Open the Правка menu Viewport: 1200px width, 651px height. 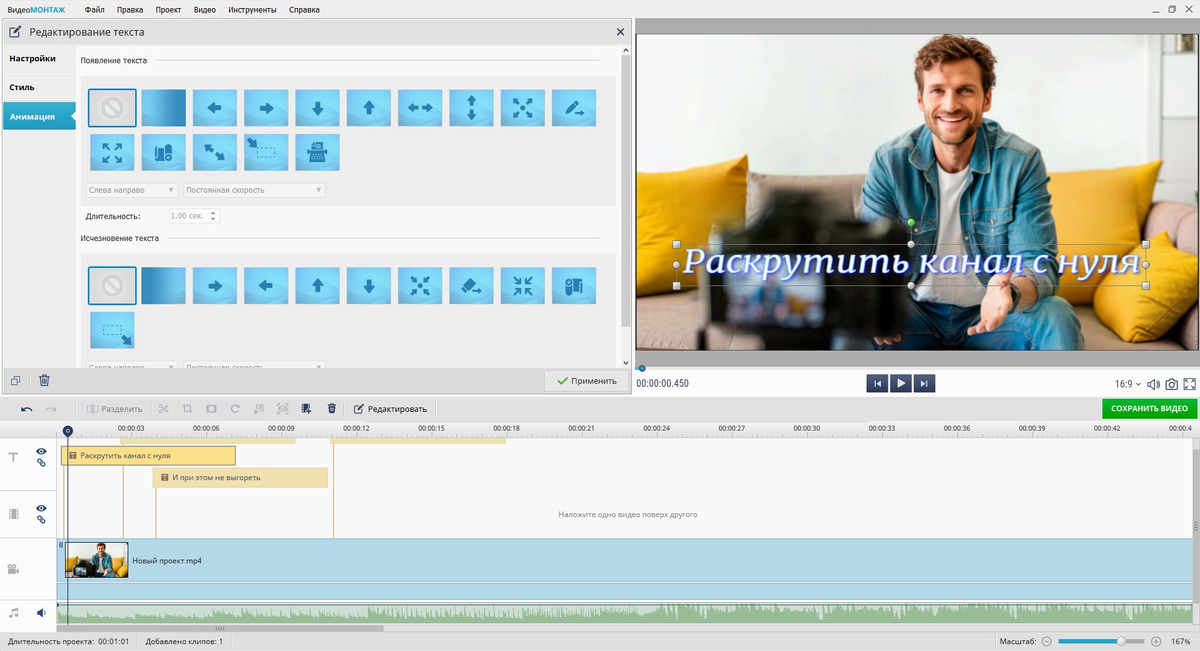pyautogui.click(x=130, y=9)
